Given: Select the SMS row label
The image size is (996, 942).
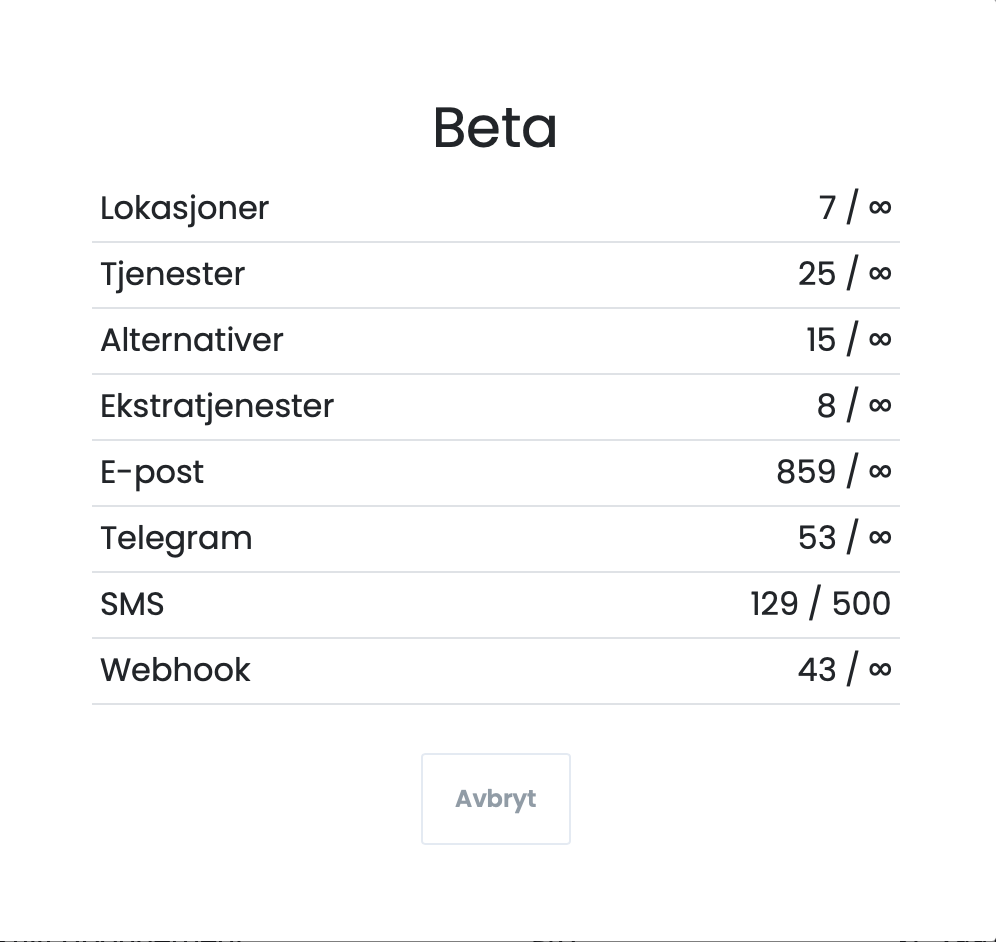Looking at the screenshot, I should click(132, 604).
